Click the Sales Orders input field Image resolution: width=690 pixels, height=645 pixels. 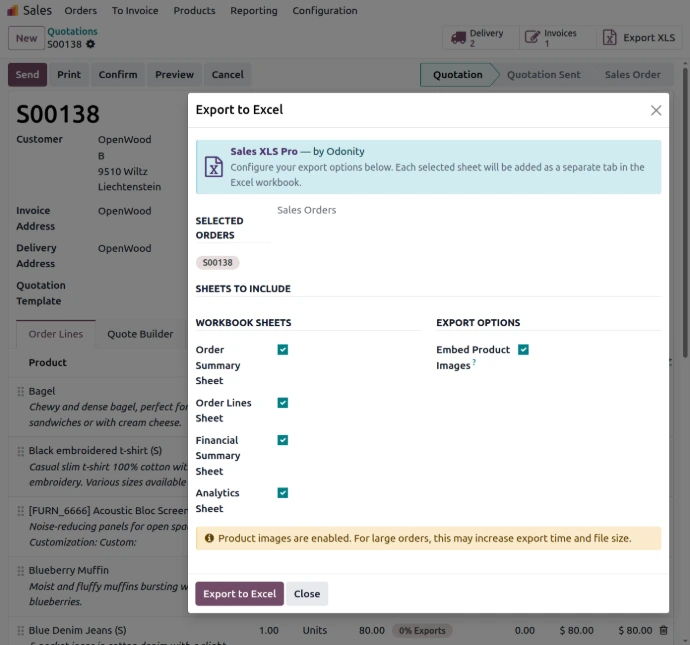[469, 210]
